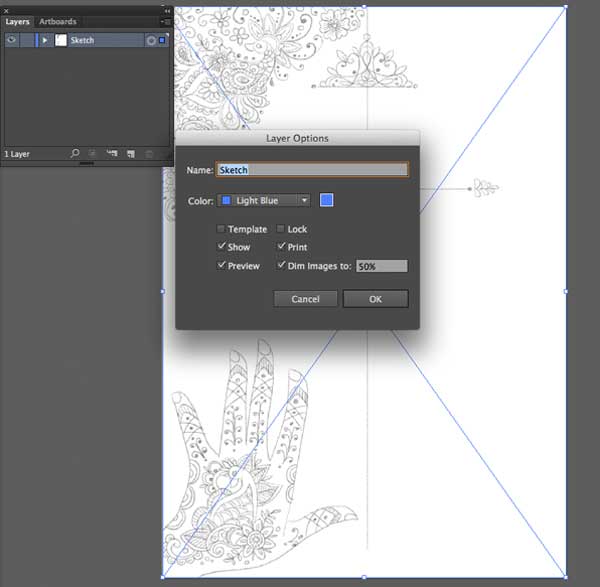Click Make/Release Clipping Mask icon
The image size is (600, 587).
point(92,153)
